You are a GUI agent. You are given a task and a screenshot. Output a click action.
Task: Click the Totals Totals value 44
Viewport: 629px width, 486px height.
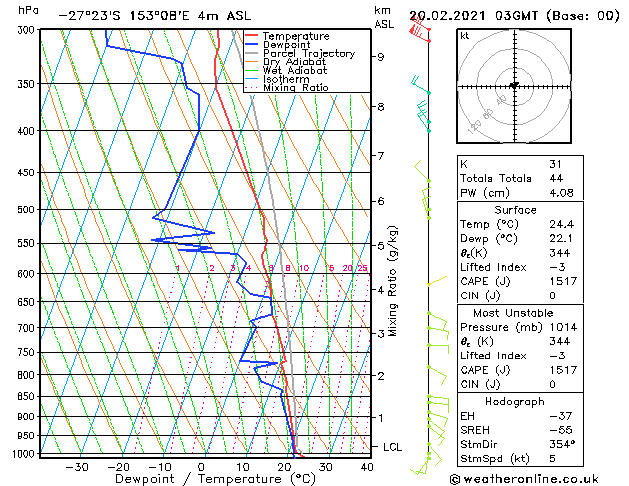click(x=556, y=178)
